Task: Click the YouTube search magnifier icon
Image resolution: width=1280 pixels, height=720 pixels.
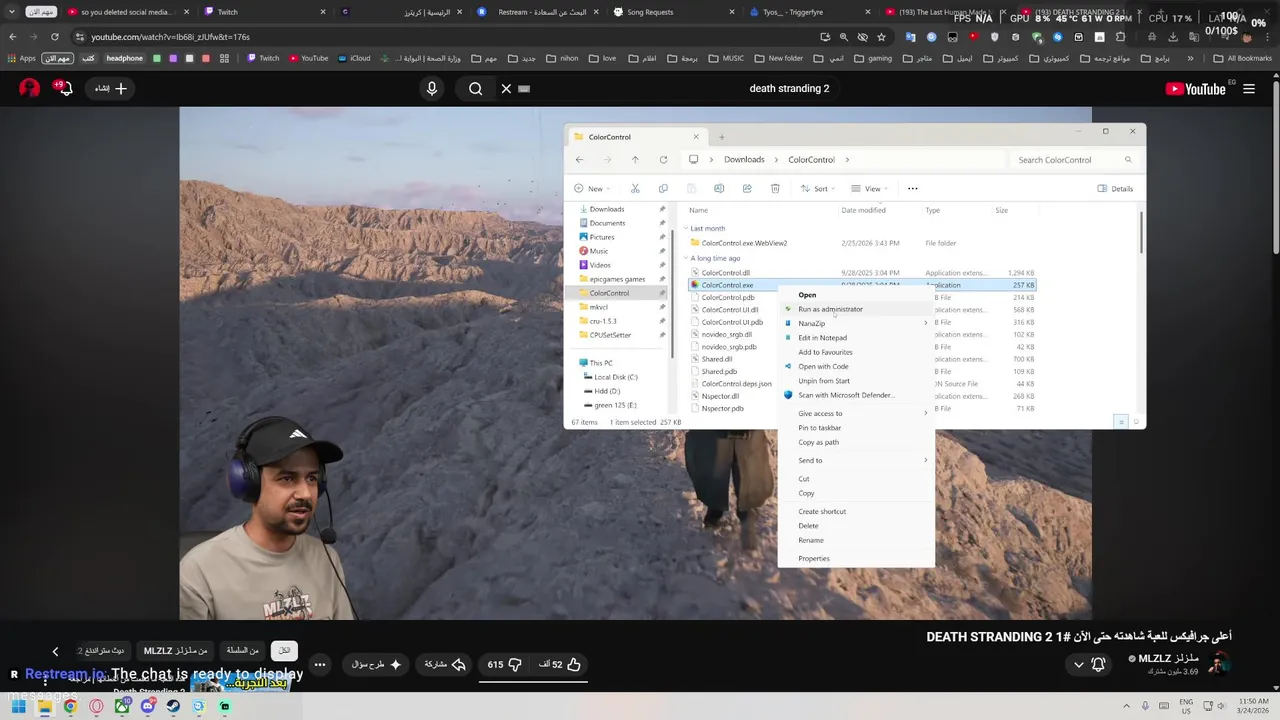Action: (476, 89)
